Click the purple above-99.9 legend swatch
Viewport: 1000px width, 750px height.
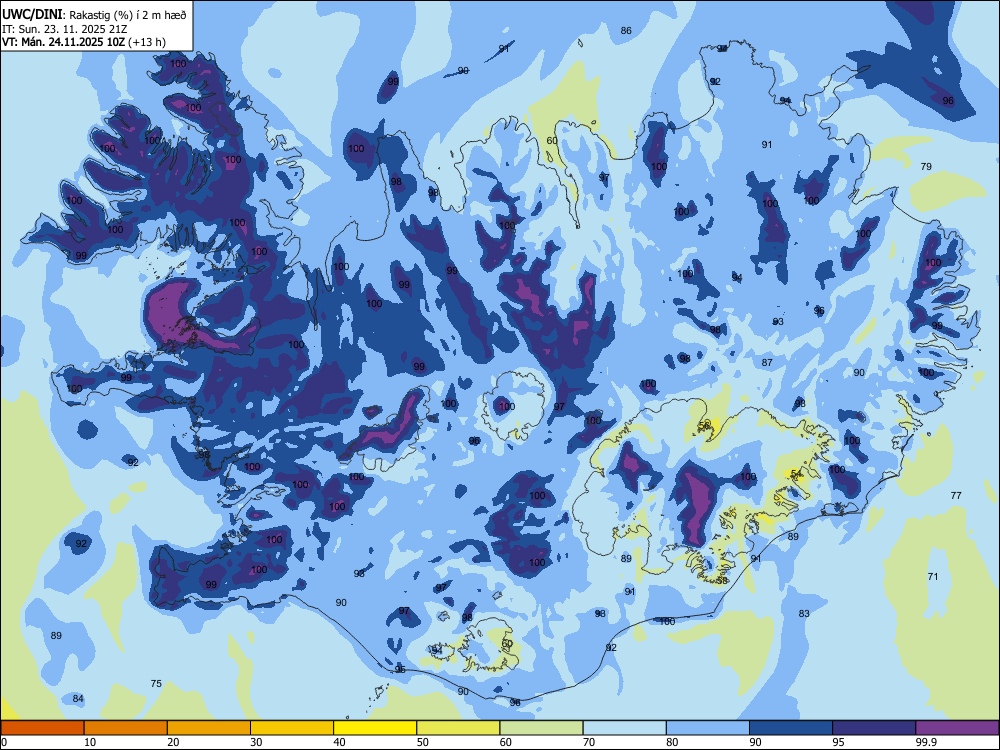coord(957,728)
